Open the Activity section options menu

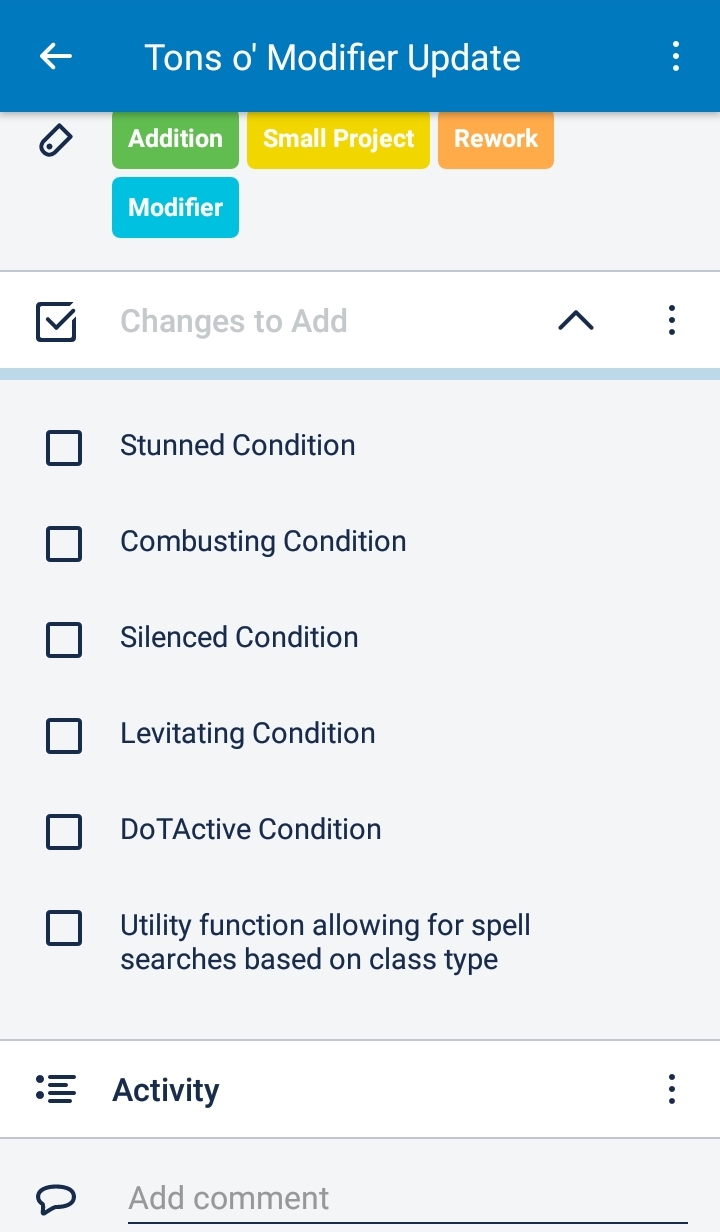point(672,1089)
